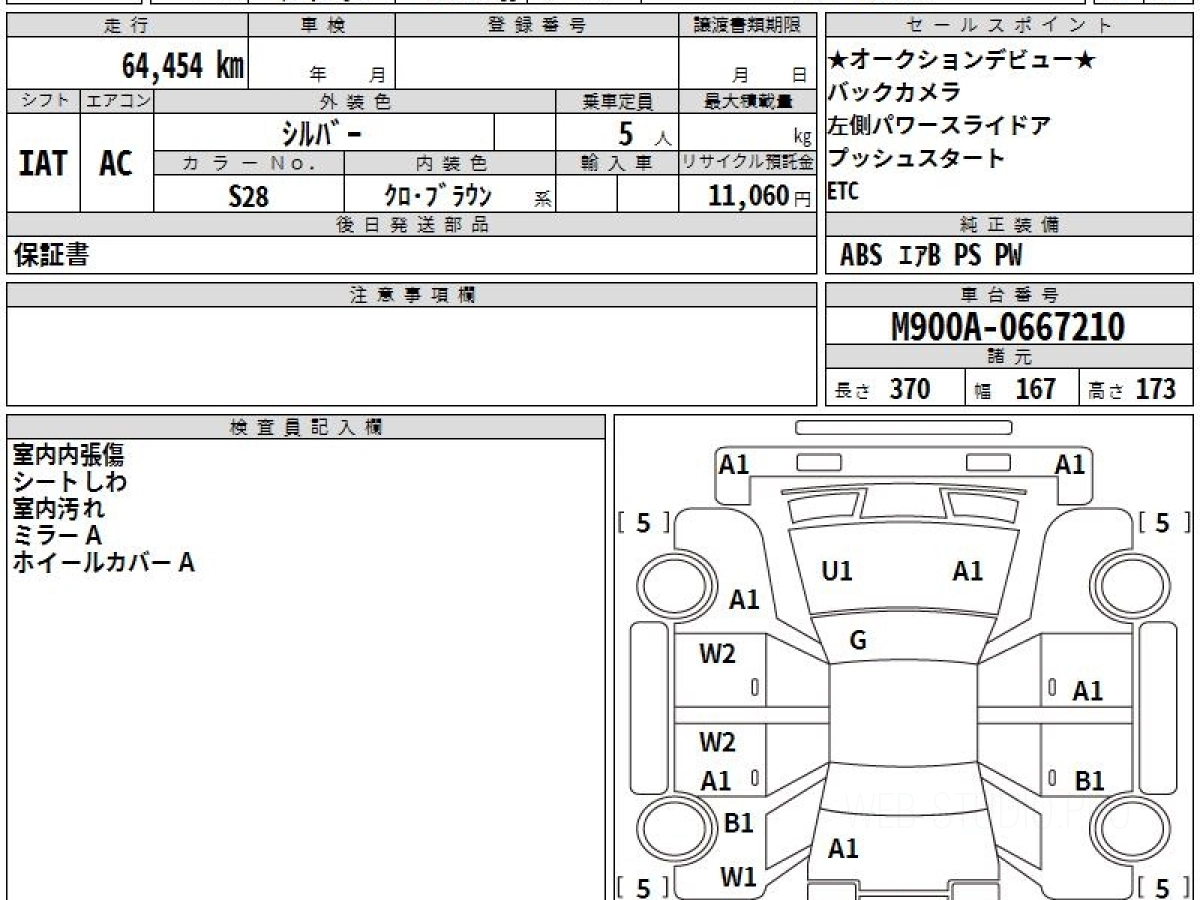Viewport: 1200px width, 900px height.
Task: Click the recycle deposit 11,060円
Action: click(760, 195)
